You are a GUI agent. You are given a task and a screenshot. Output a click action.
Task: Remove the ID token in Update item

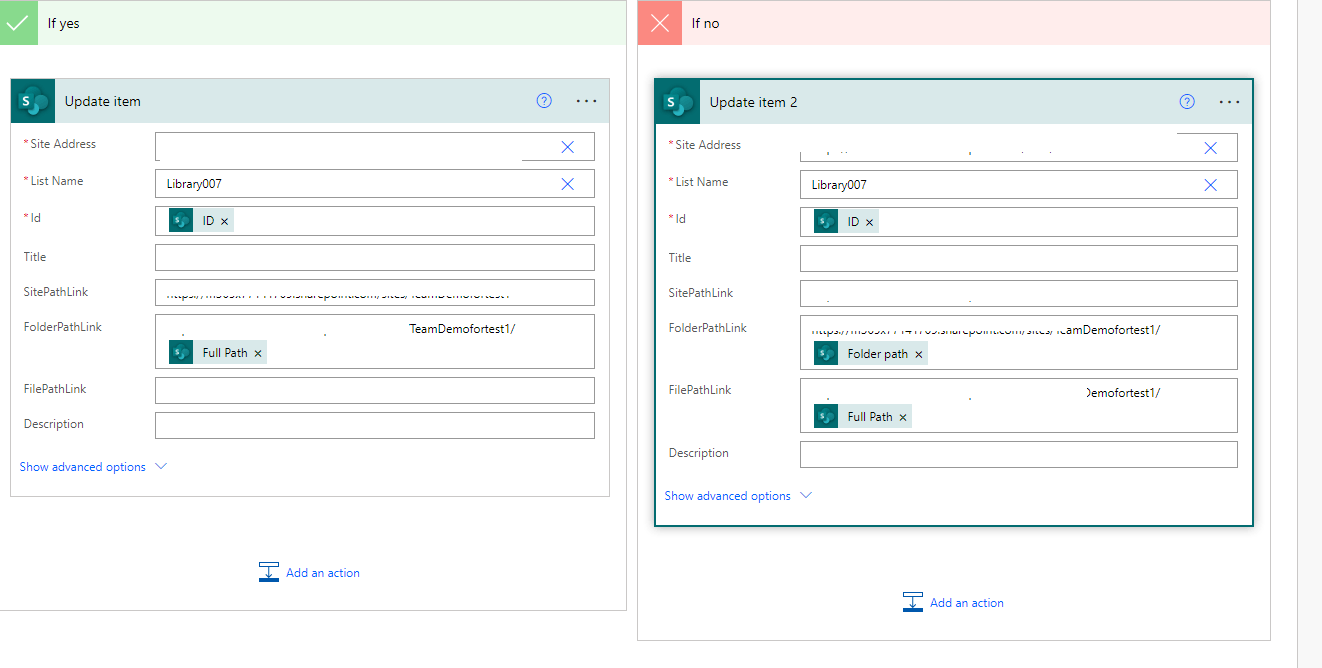click(224, 221)
